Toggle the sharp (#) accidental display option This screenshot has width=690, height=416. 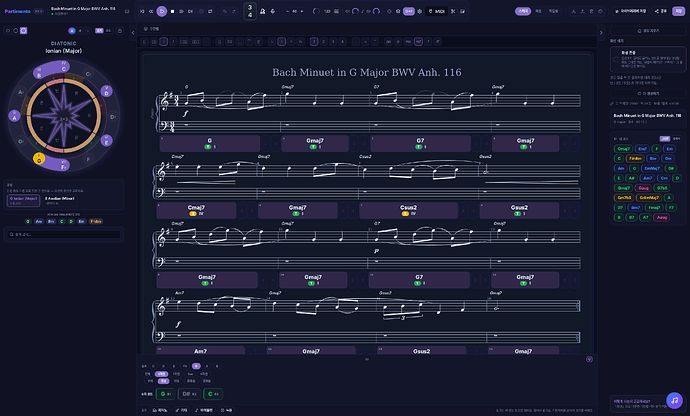[x=80, y=31]
